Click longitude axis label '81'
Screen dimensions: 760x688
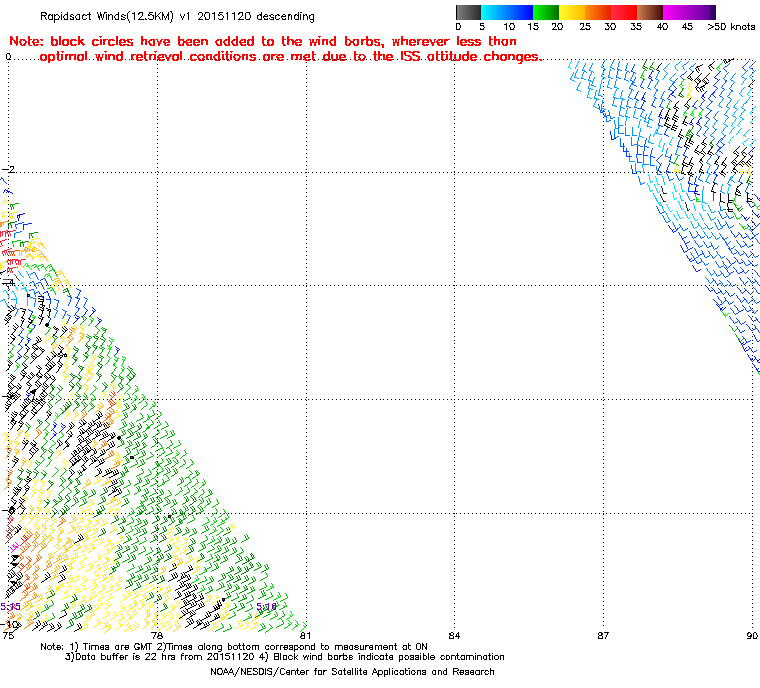304,636
